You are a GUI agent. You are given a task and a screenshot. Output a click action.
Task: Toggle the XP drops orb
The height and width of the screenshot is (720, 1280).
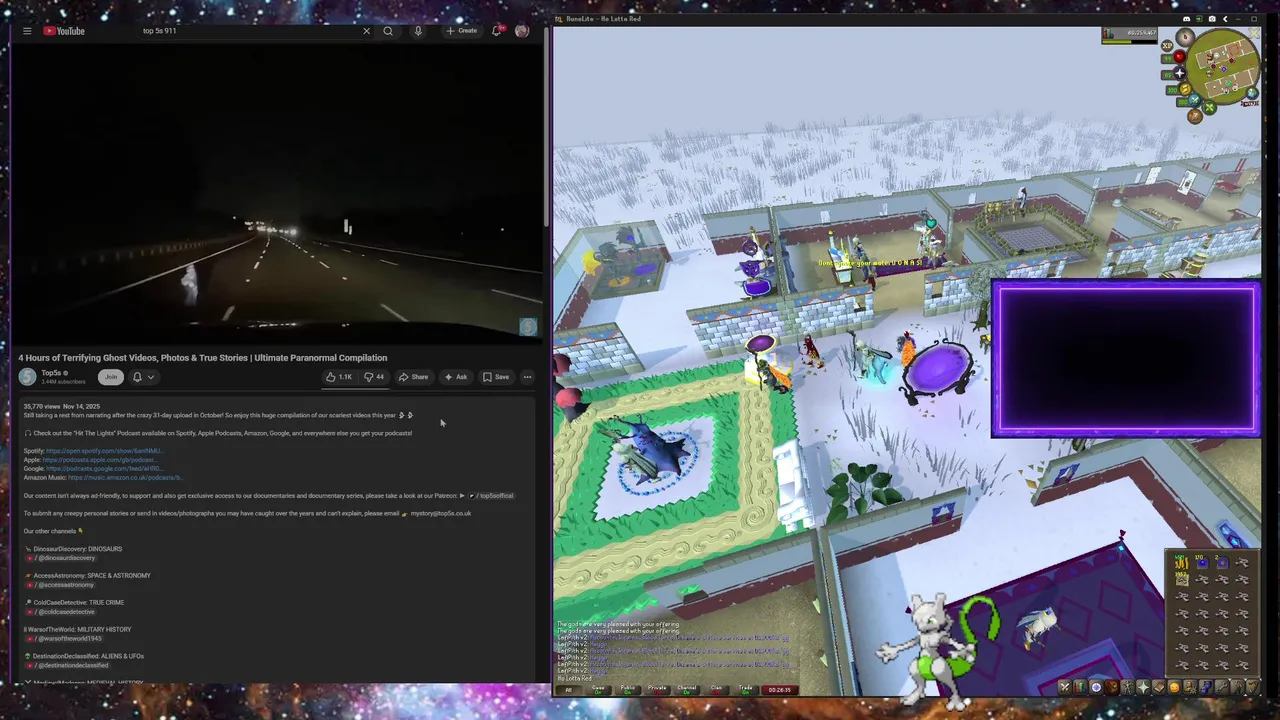click(1167, 46)
